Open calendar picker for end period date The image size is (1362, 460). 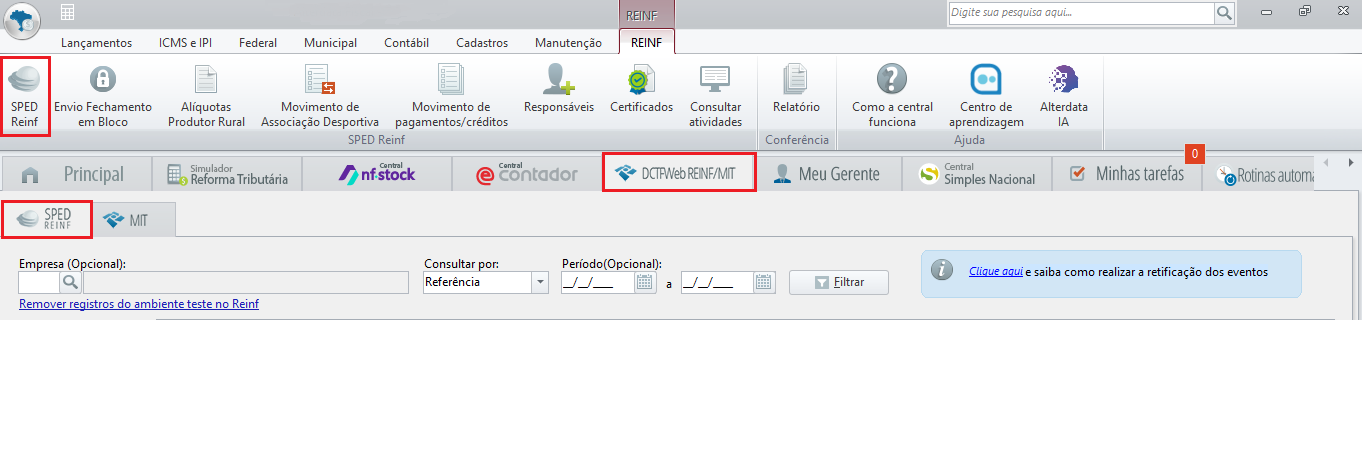(x=765, y=282)
